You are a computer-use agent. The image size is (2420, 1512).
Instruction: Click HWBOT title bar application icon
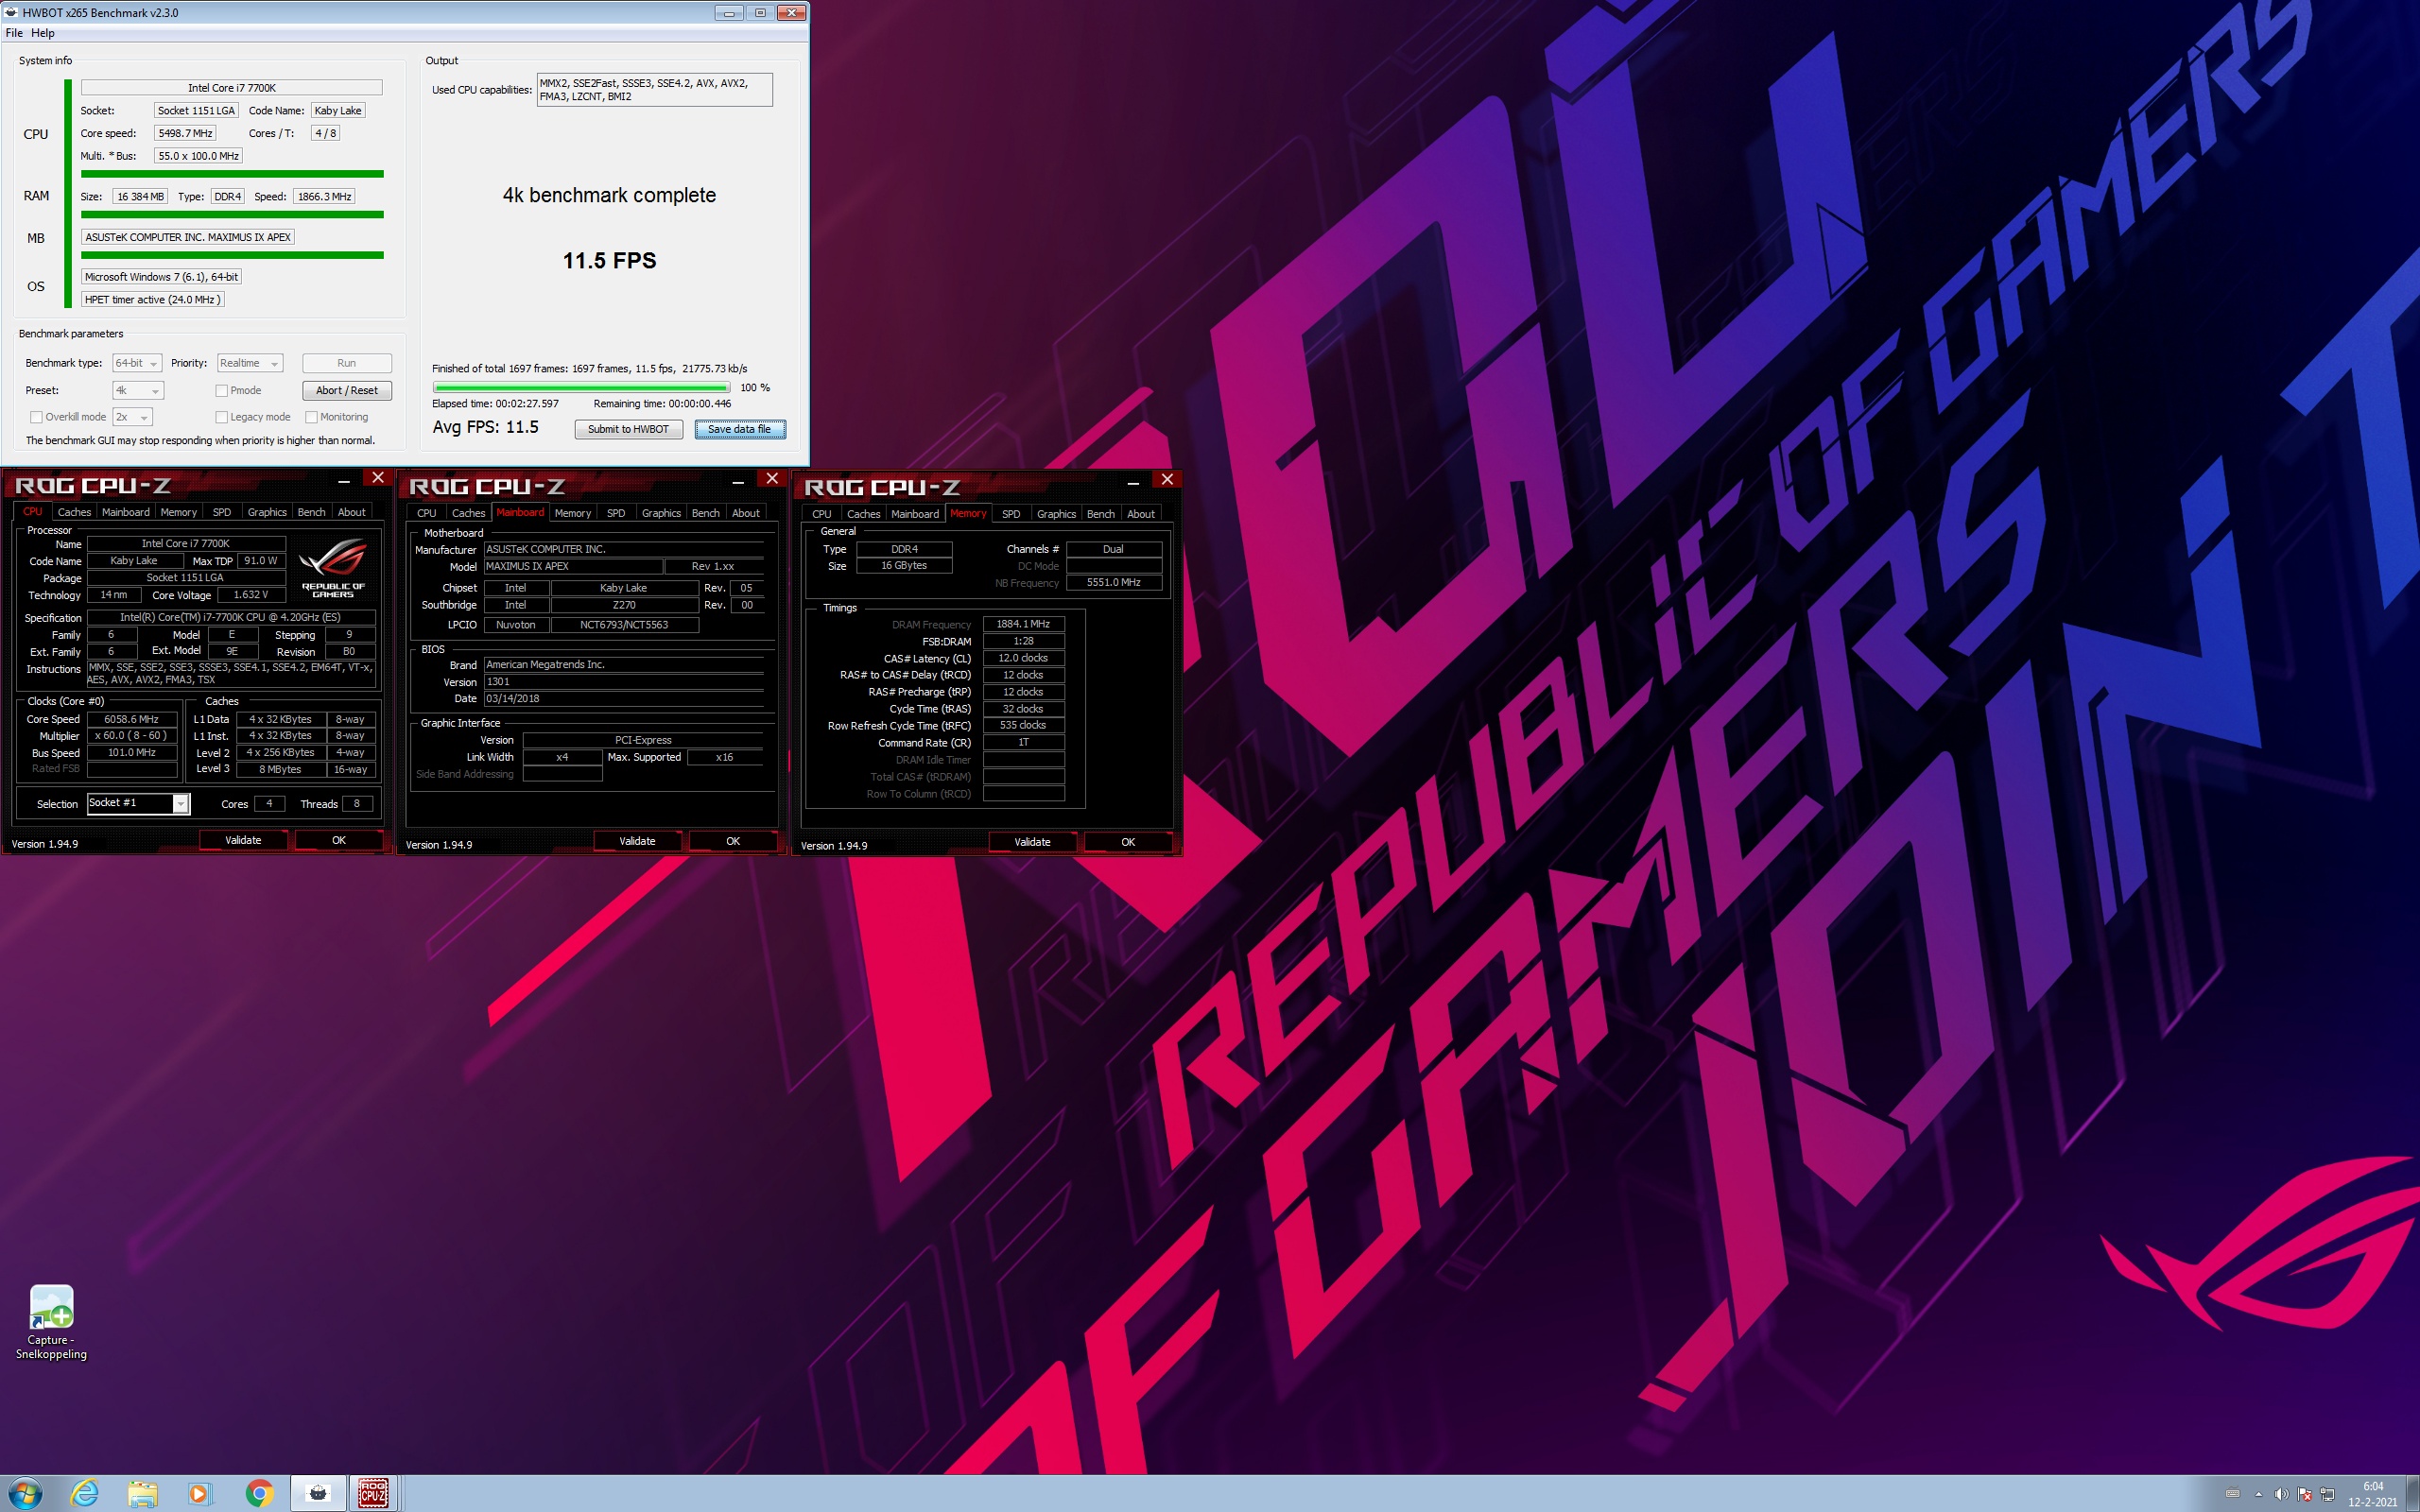point(11,13)
